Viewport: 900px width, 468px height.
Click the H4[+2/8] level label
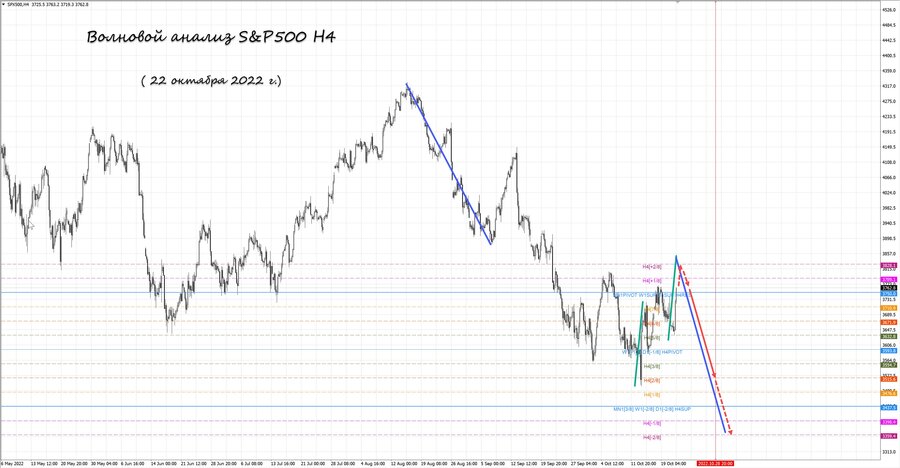point(651,266)
